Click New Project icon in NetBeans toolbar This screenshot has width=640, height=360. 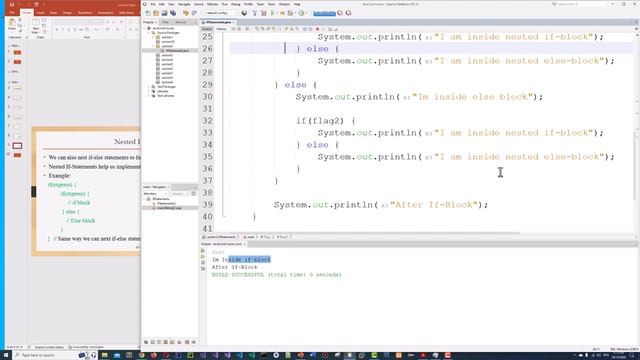point(156,13)
